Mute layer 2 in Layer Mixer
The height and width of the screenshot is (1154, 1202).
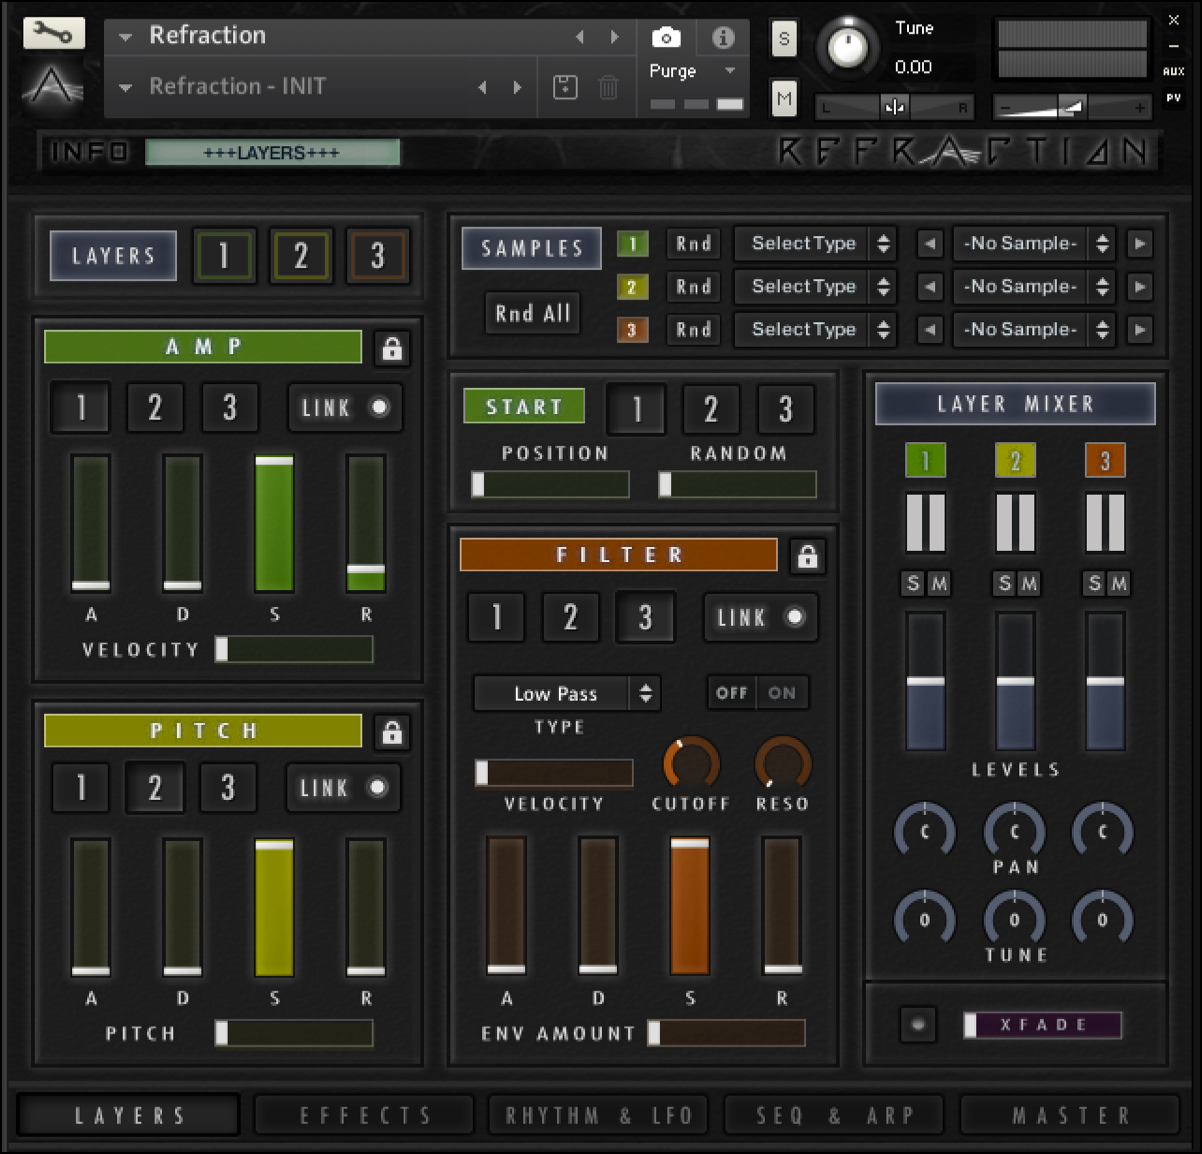pos(1029,583)
